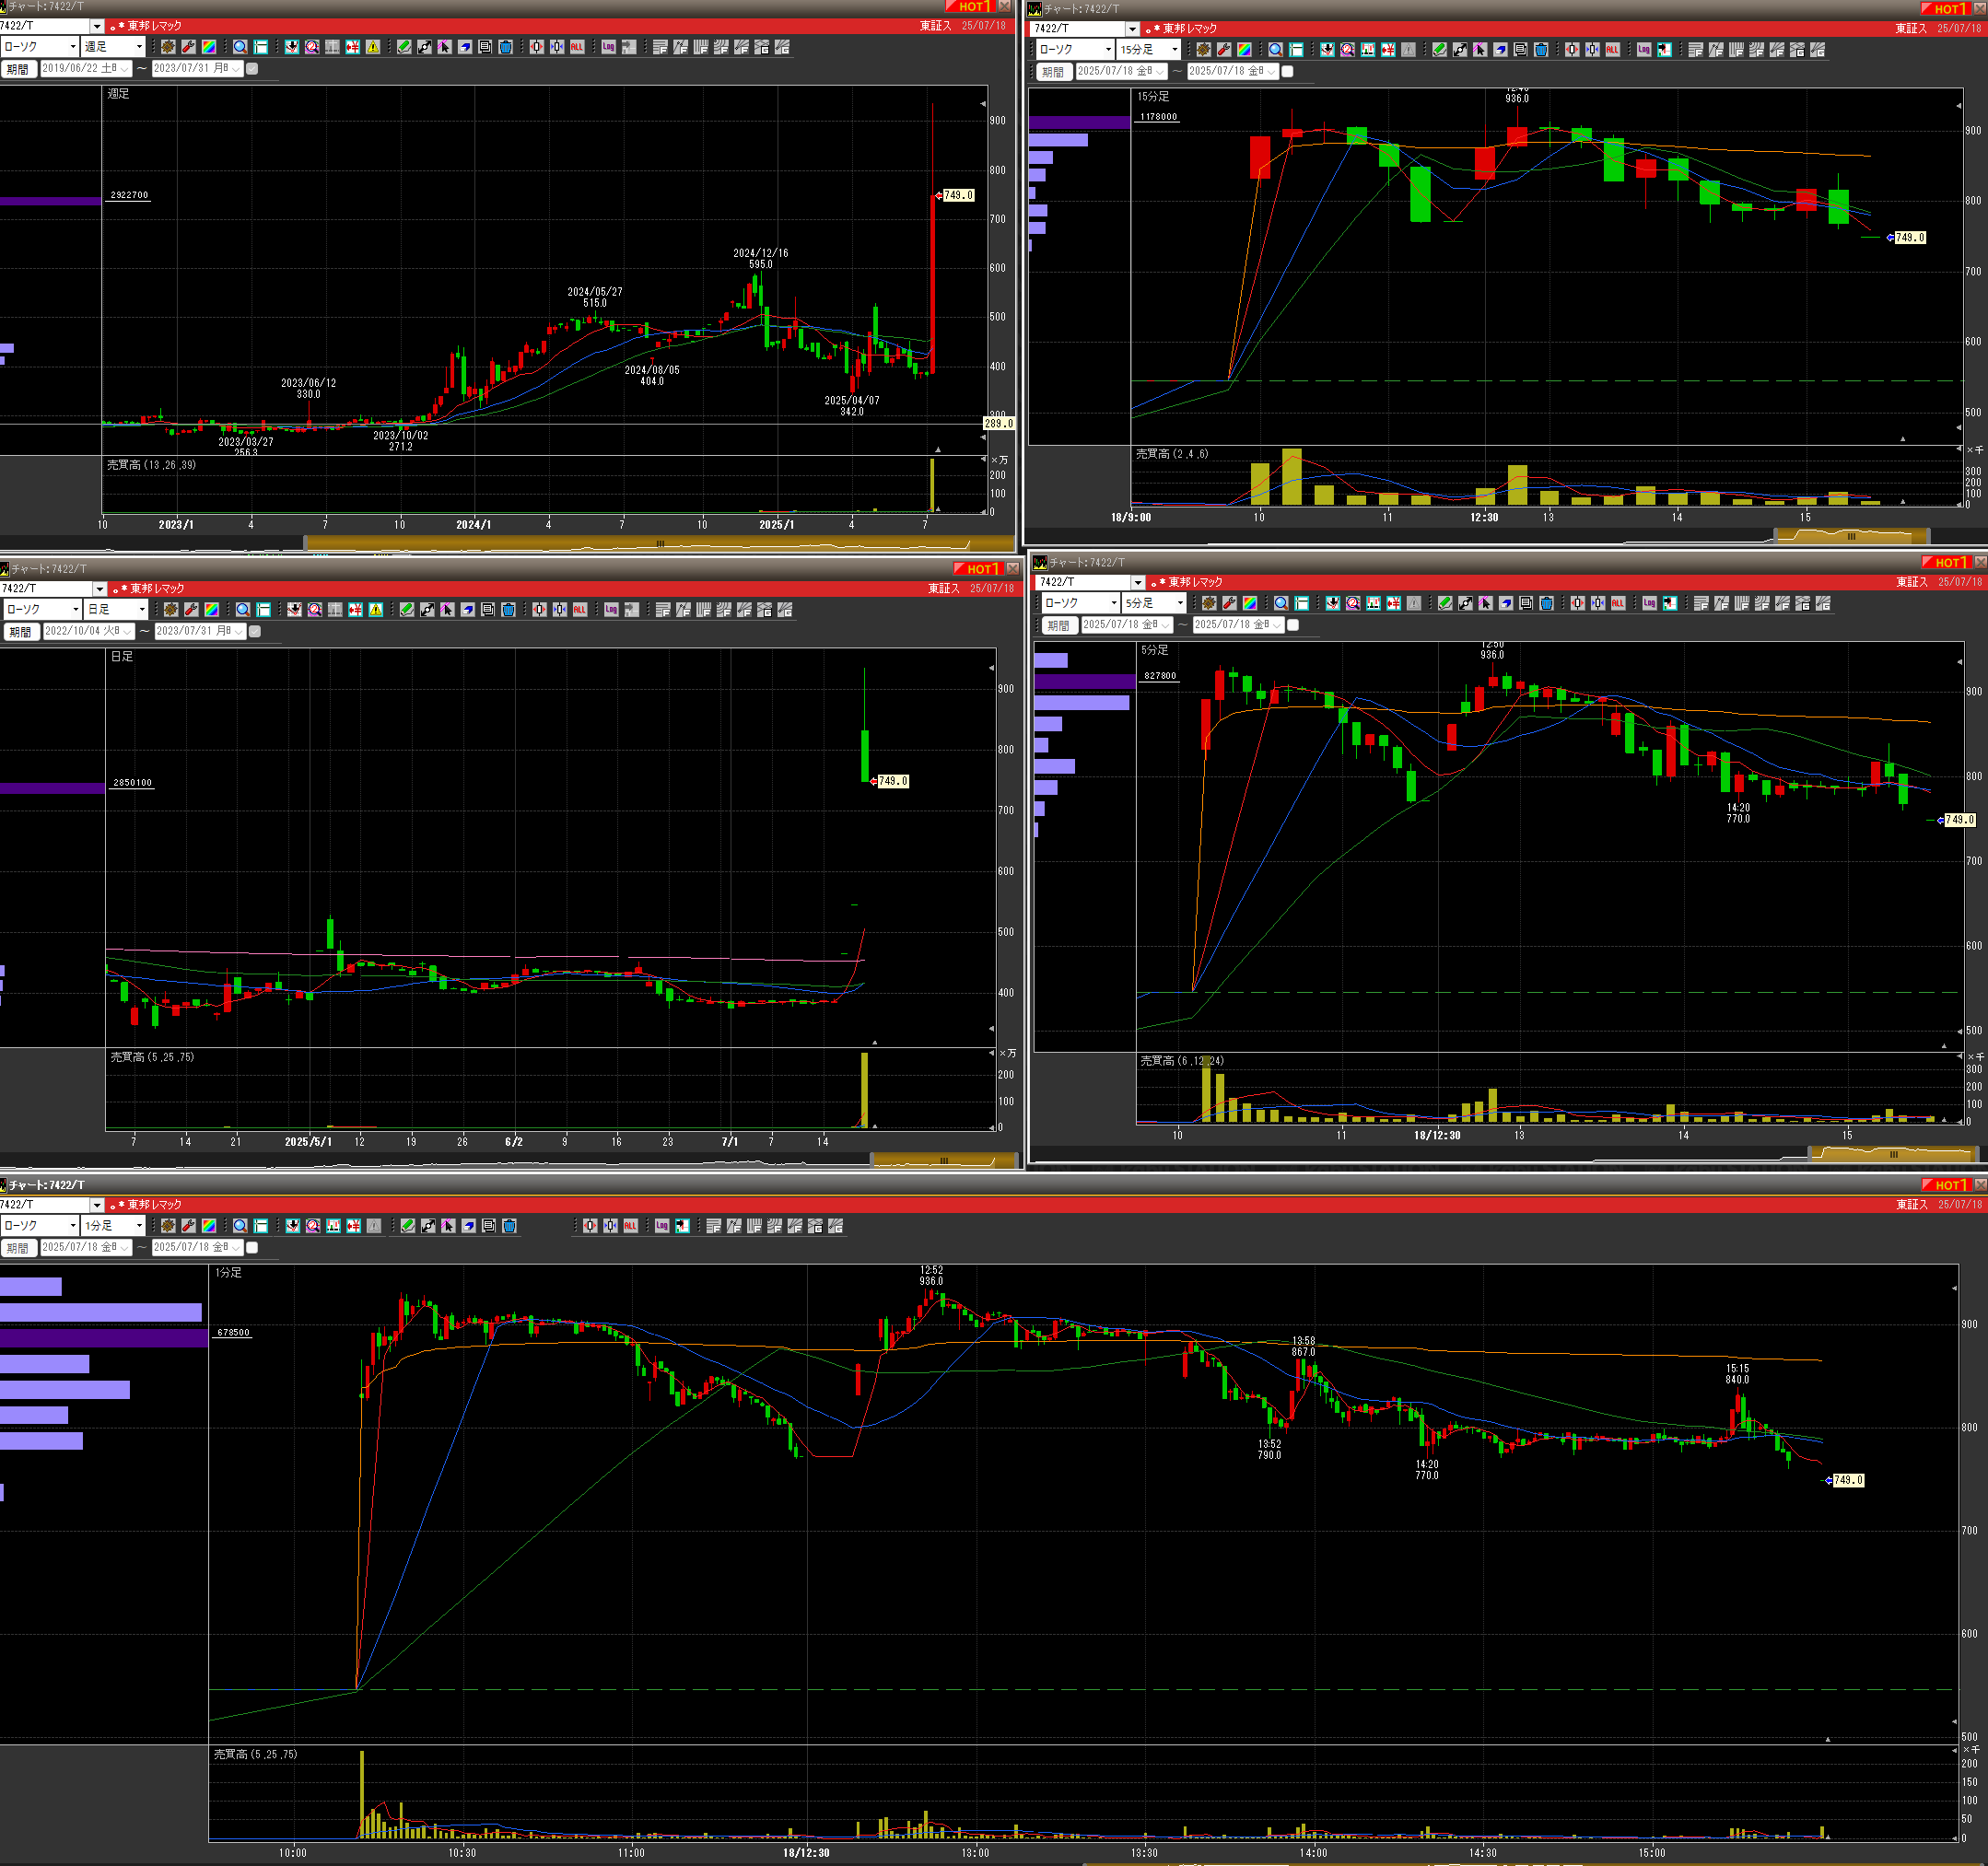Open the ローソク chart type dropdown in weekly chart

[x=40, y=47]
